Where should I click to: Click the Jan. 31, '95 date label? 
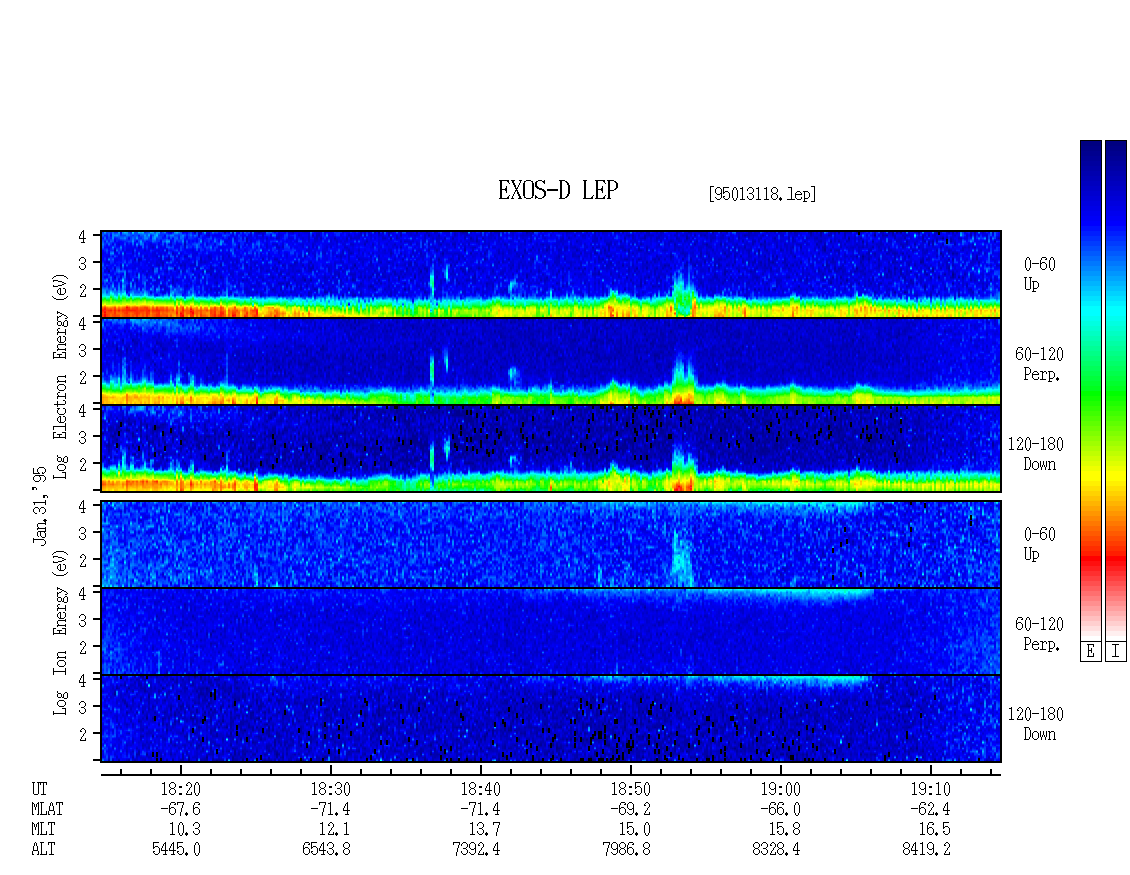[40, 505]
